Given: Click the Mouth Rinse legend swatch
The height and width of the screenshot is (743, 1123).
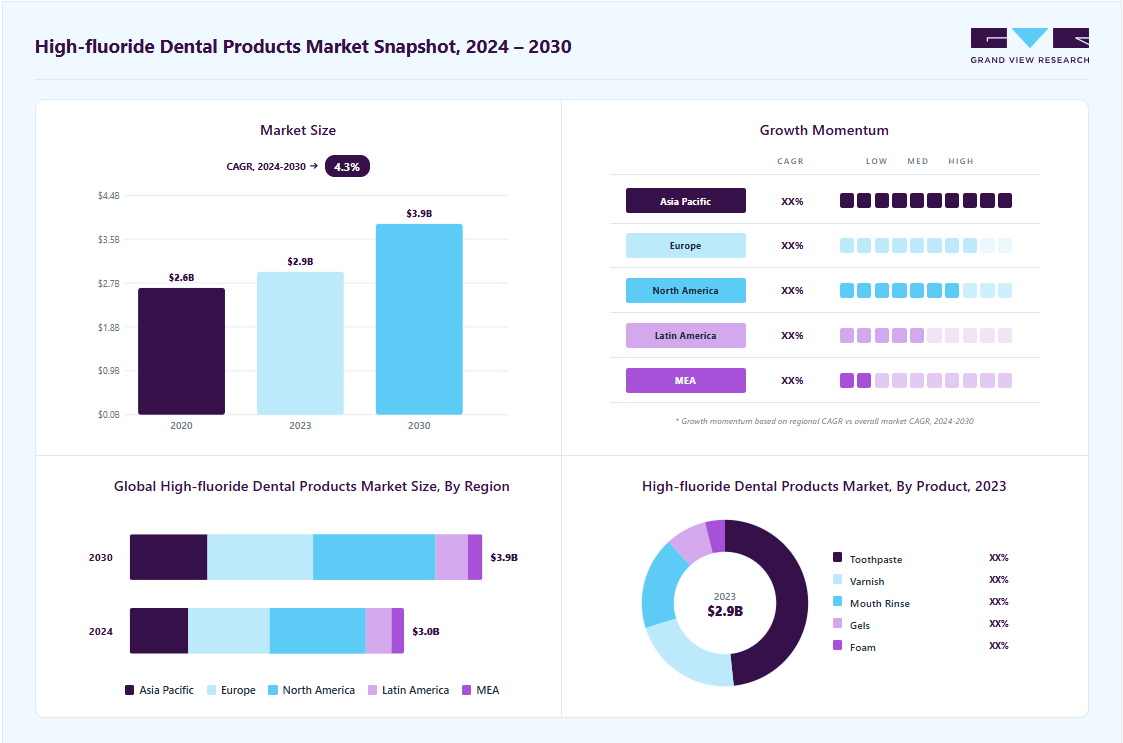Looking at the screenshot, I should [x=837, y=601].
